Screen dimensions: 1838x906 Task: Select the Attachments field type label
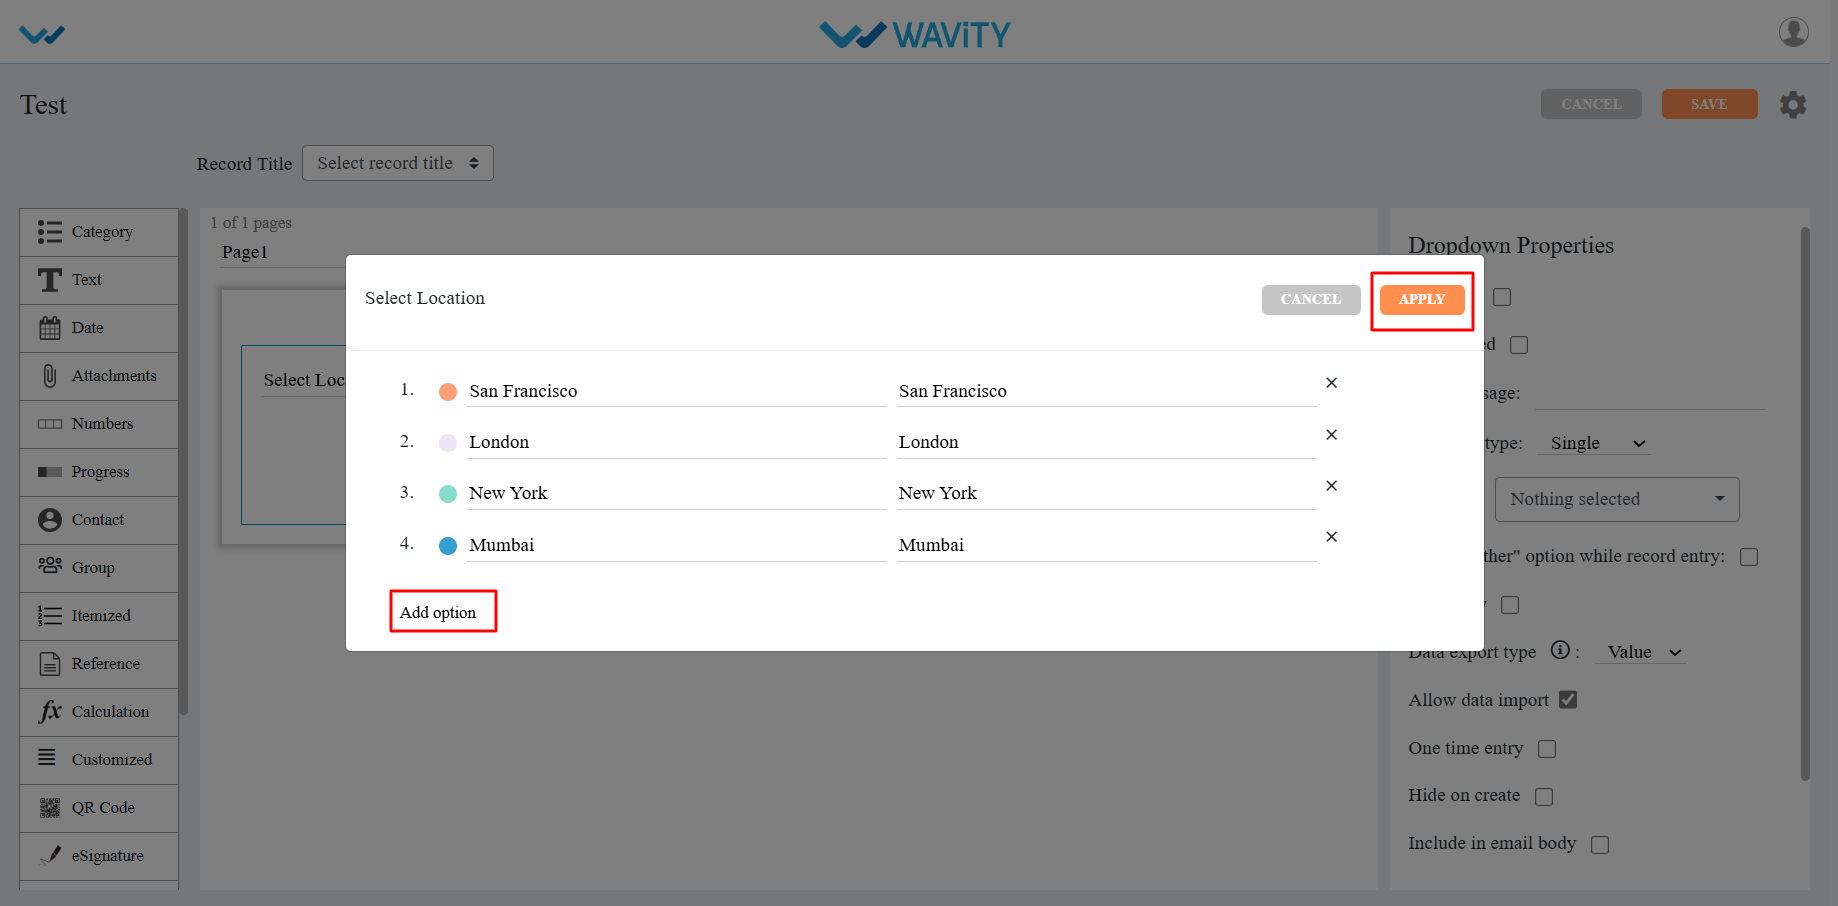(114, 376)
